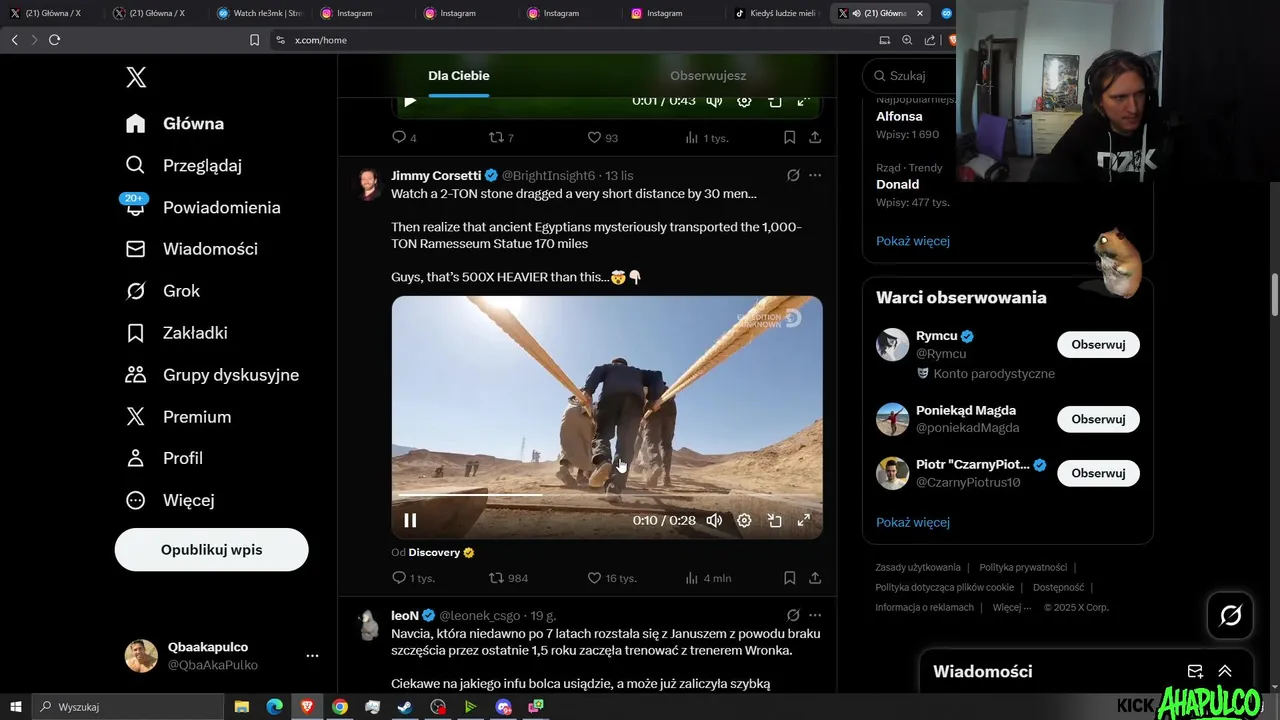Open Jimmy Corsetti profile avatar
Viewport: 1280px width, 720px height.
[x=369, y=184]
